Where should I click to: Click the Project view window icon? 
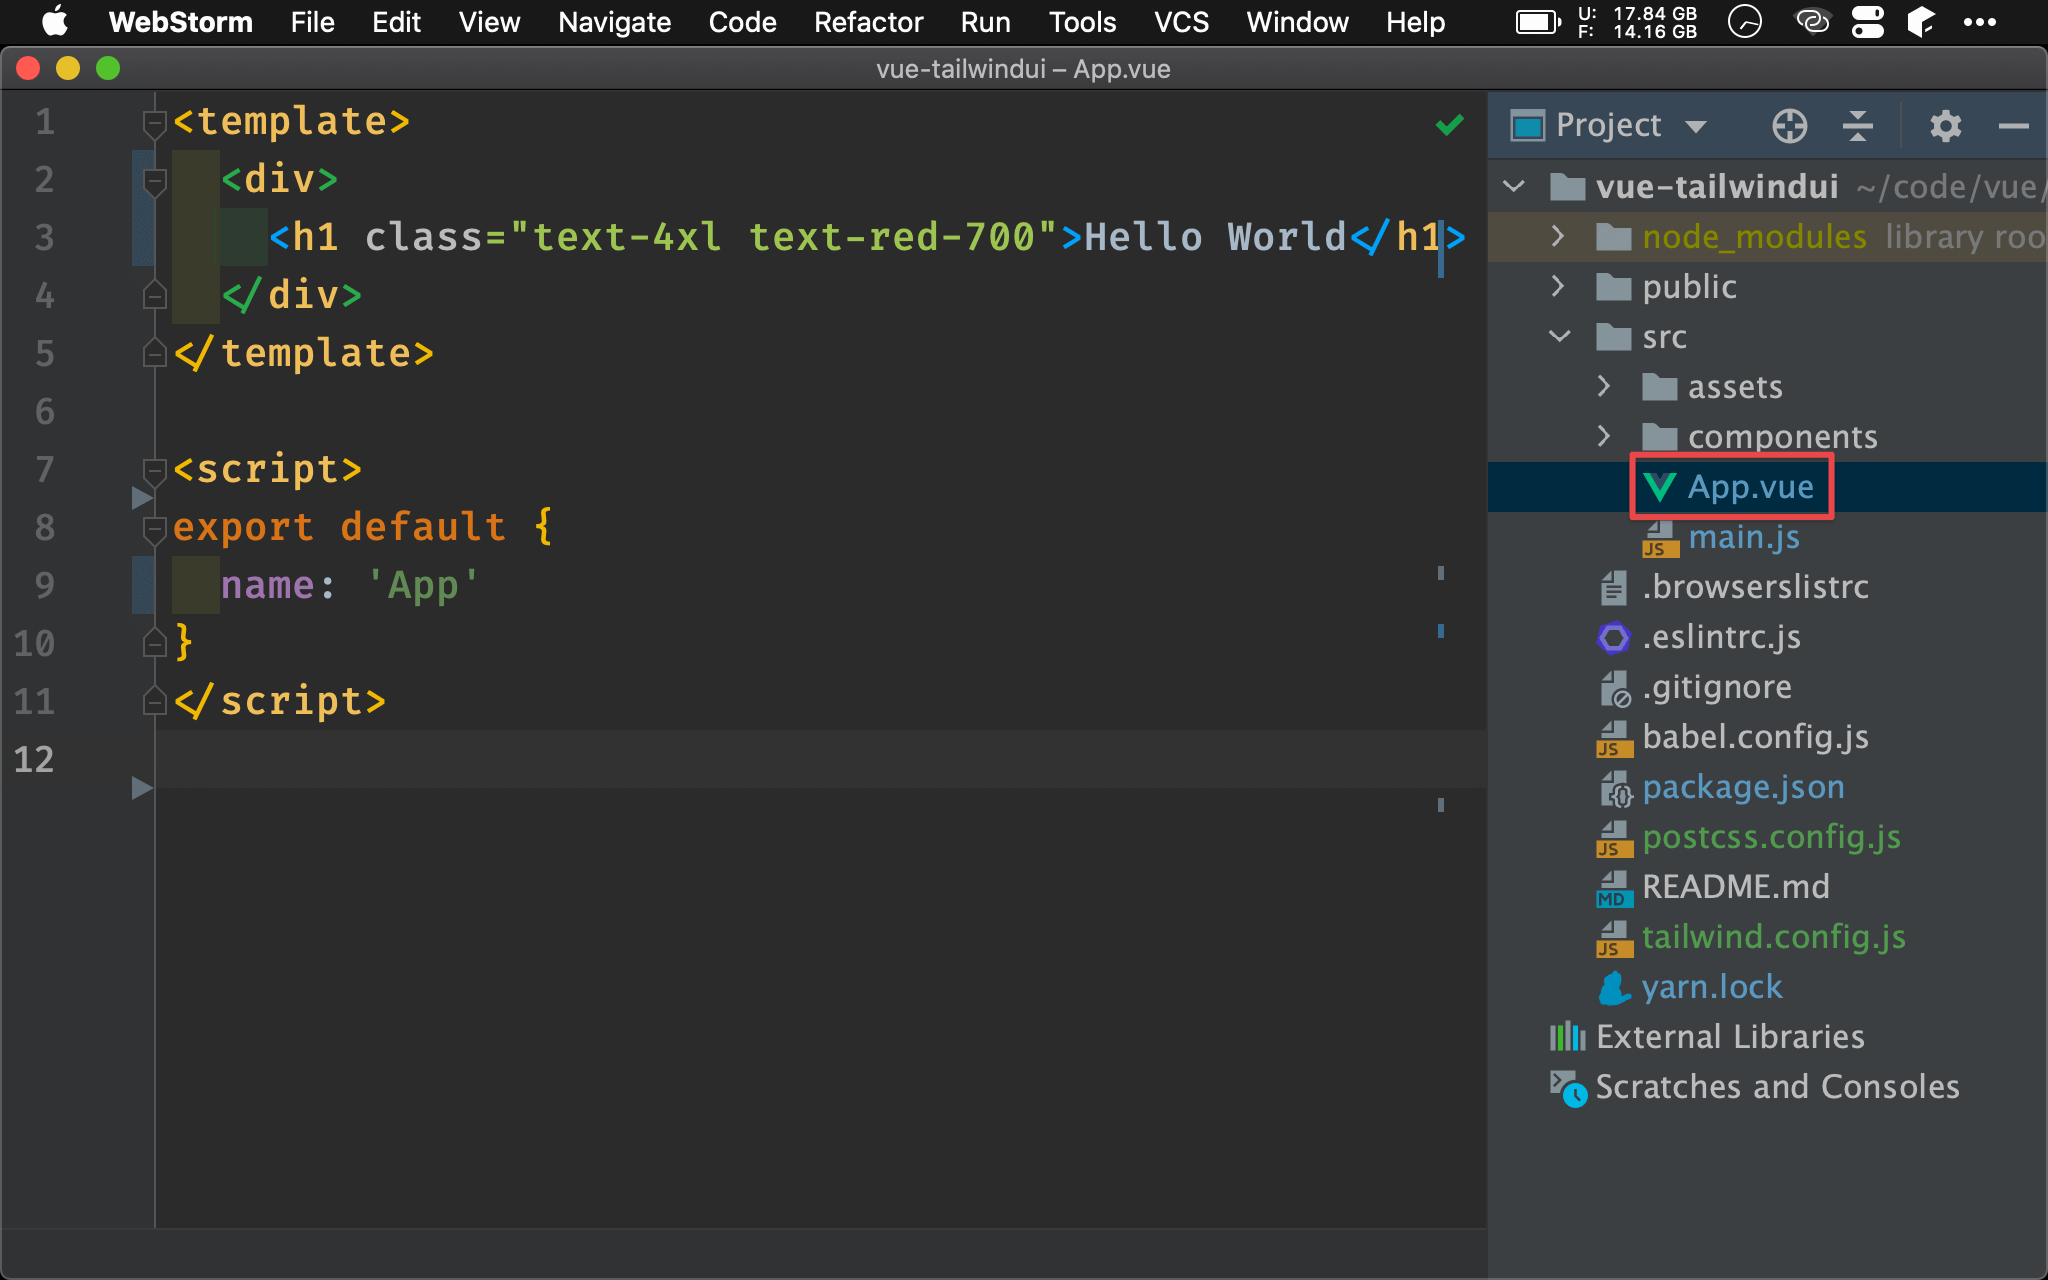tap(1527, 126)
